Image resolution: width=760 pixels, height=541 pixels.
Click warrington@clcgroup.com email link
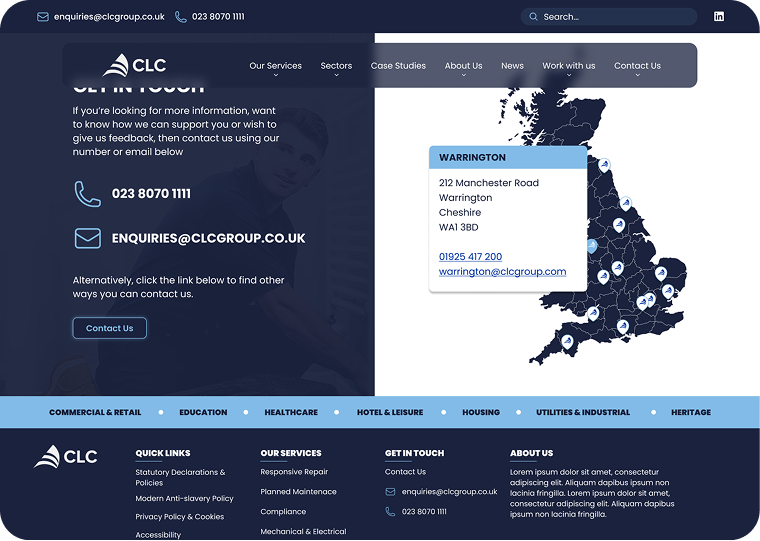click(502, 271)
